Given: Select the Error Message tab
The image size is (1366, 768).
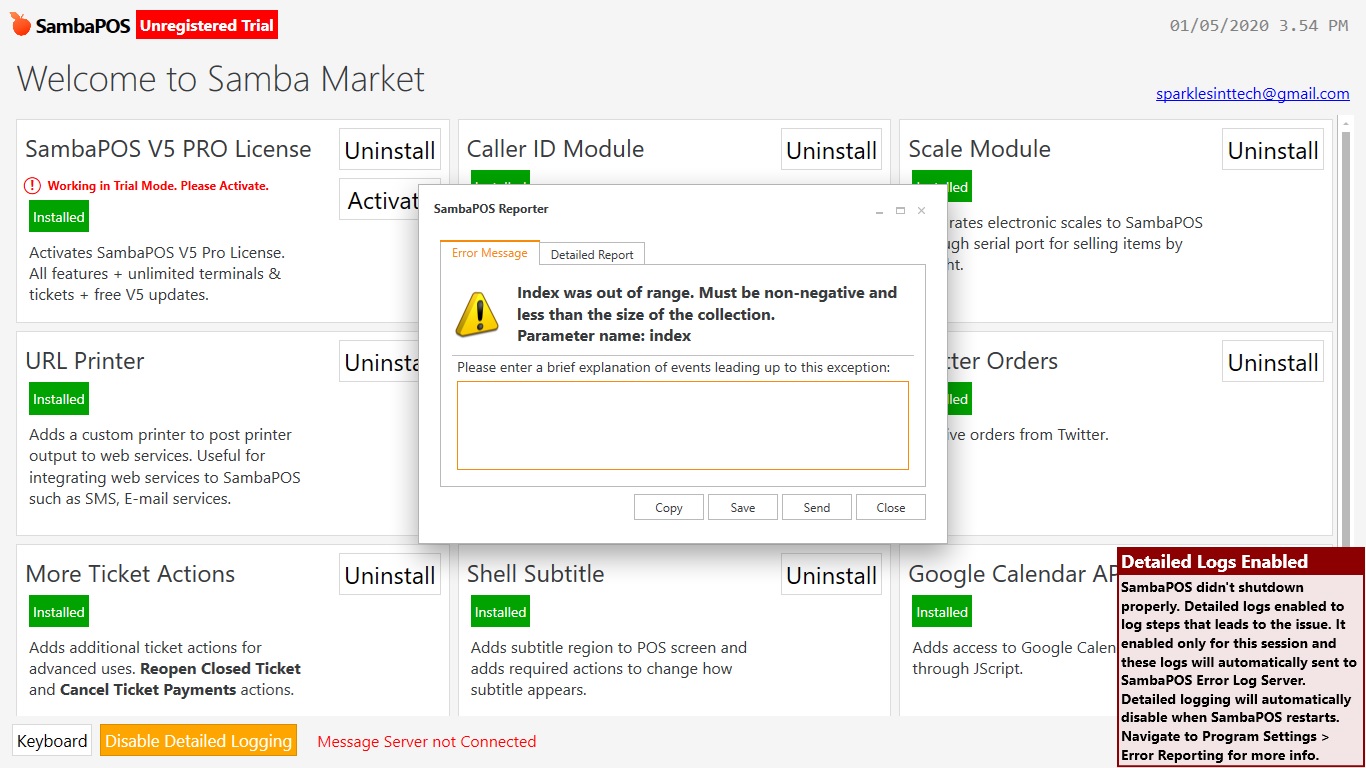Looking at the screenshot, I should (490, 253).
